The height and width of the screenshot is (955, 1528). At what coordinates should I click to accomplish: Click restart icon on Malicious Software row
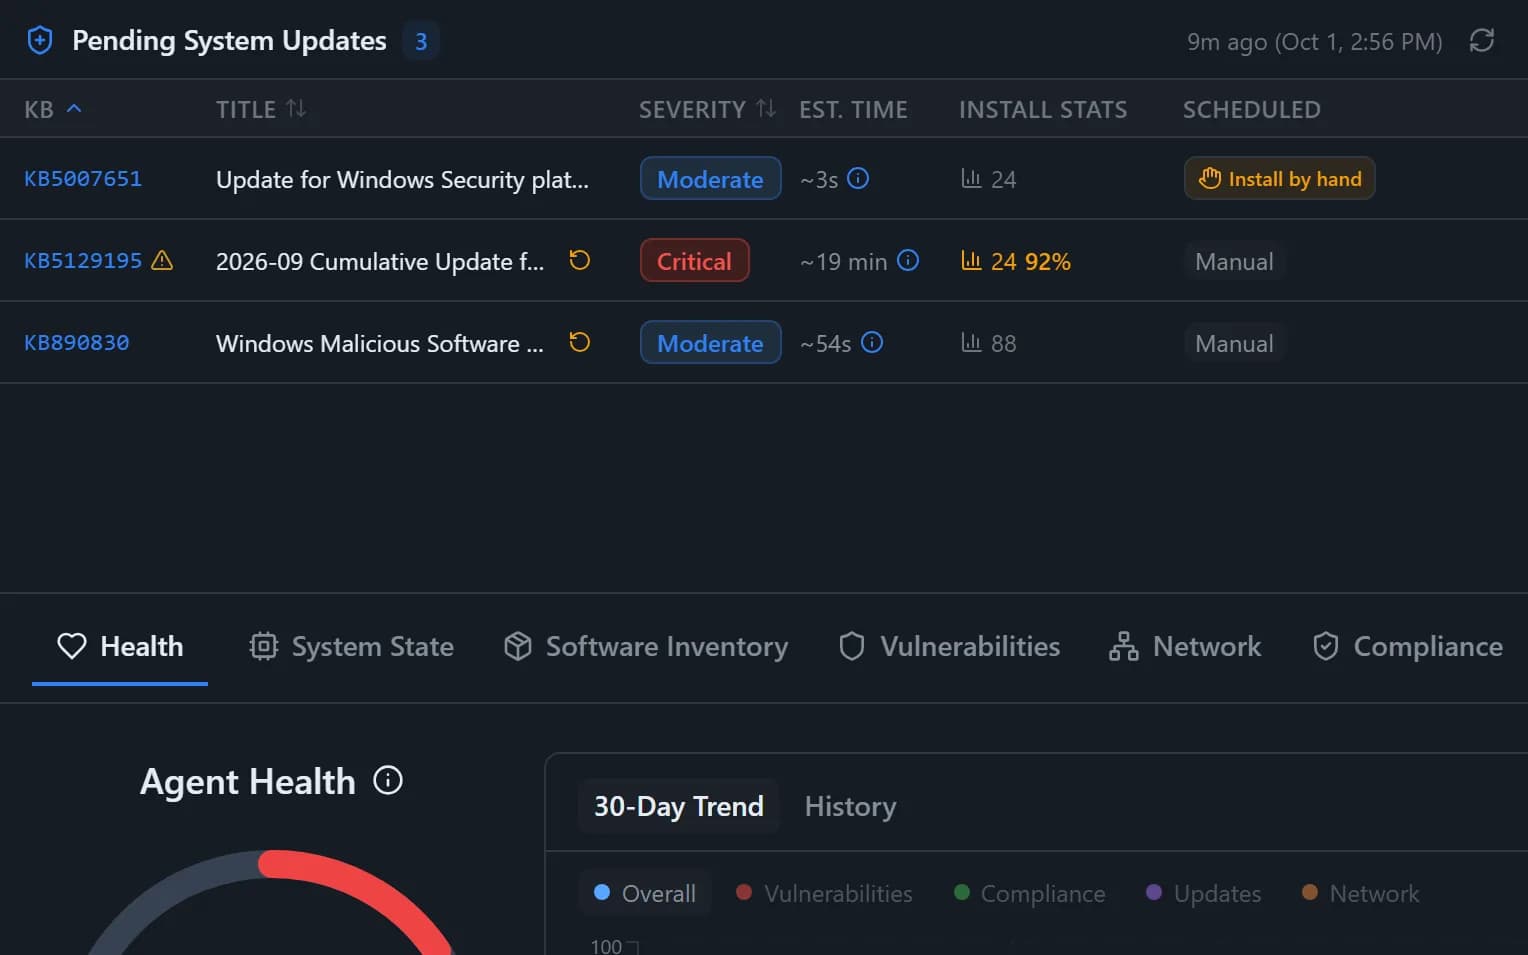pyautogui.click(x=580, y=342)
